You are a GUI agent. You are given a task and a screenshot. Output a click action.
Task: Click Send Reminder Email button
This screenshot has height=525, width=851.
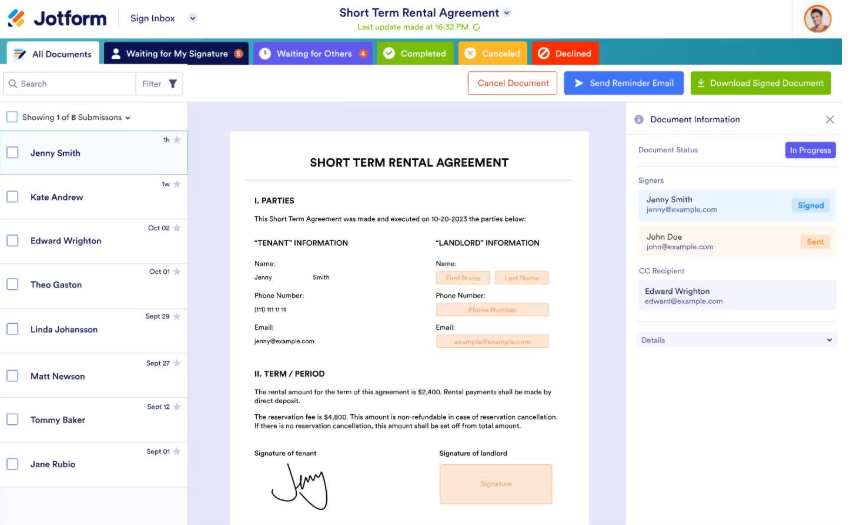[623, 83]
